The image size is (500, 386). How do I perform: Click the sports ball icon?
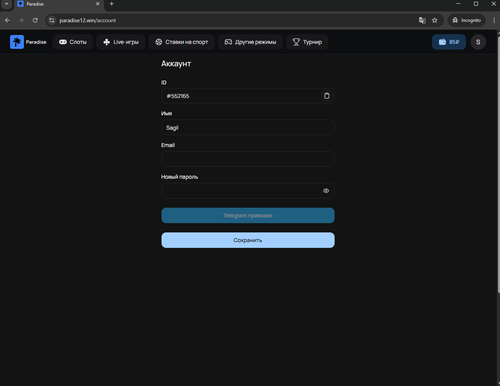point(159,42)
